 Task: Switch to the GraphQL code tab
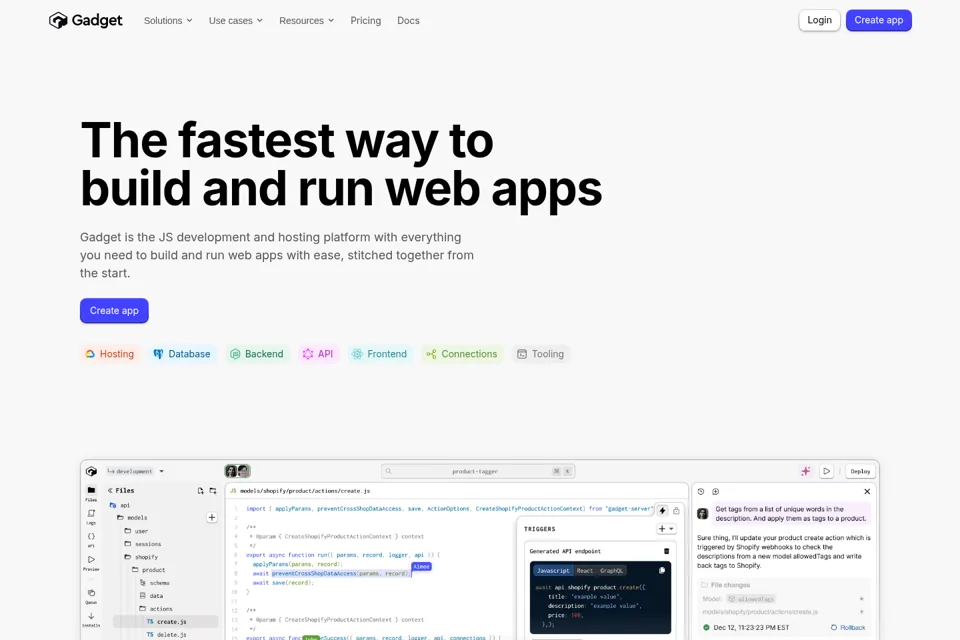(x=611, y=571)
